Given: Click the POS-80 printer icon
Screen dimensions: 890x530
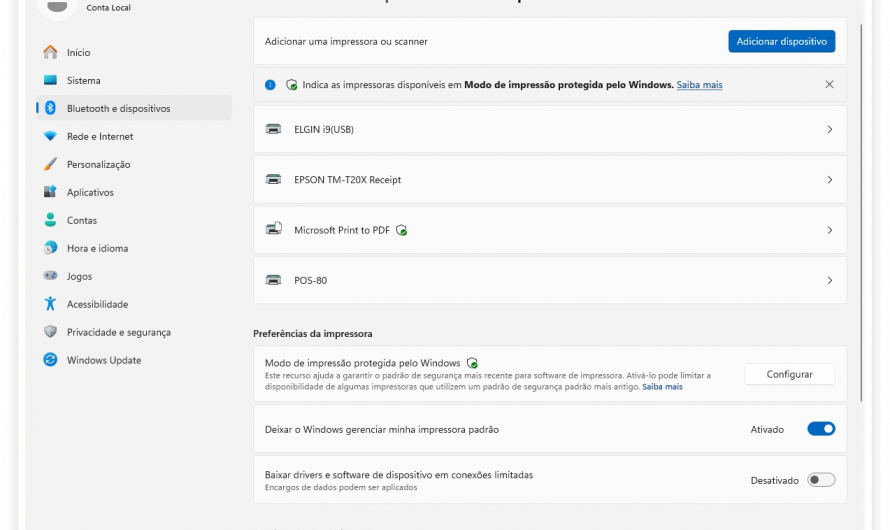Looking at the screenshot, I should (x=273, y=280).
